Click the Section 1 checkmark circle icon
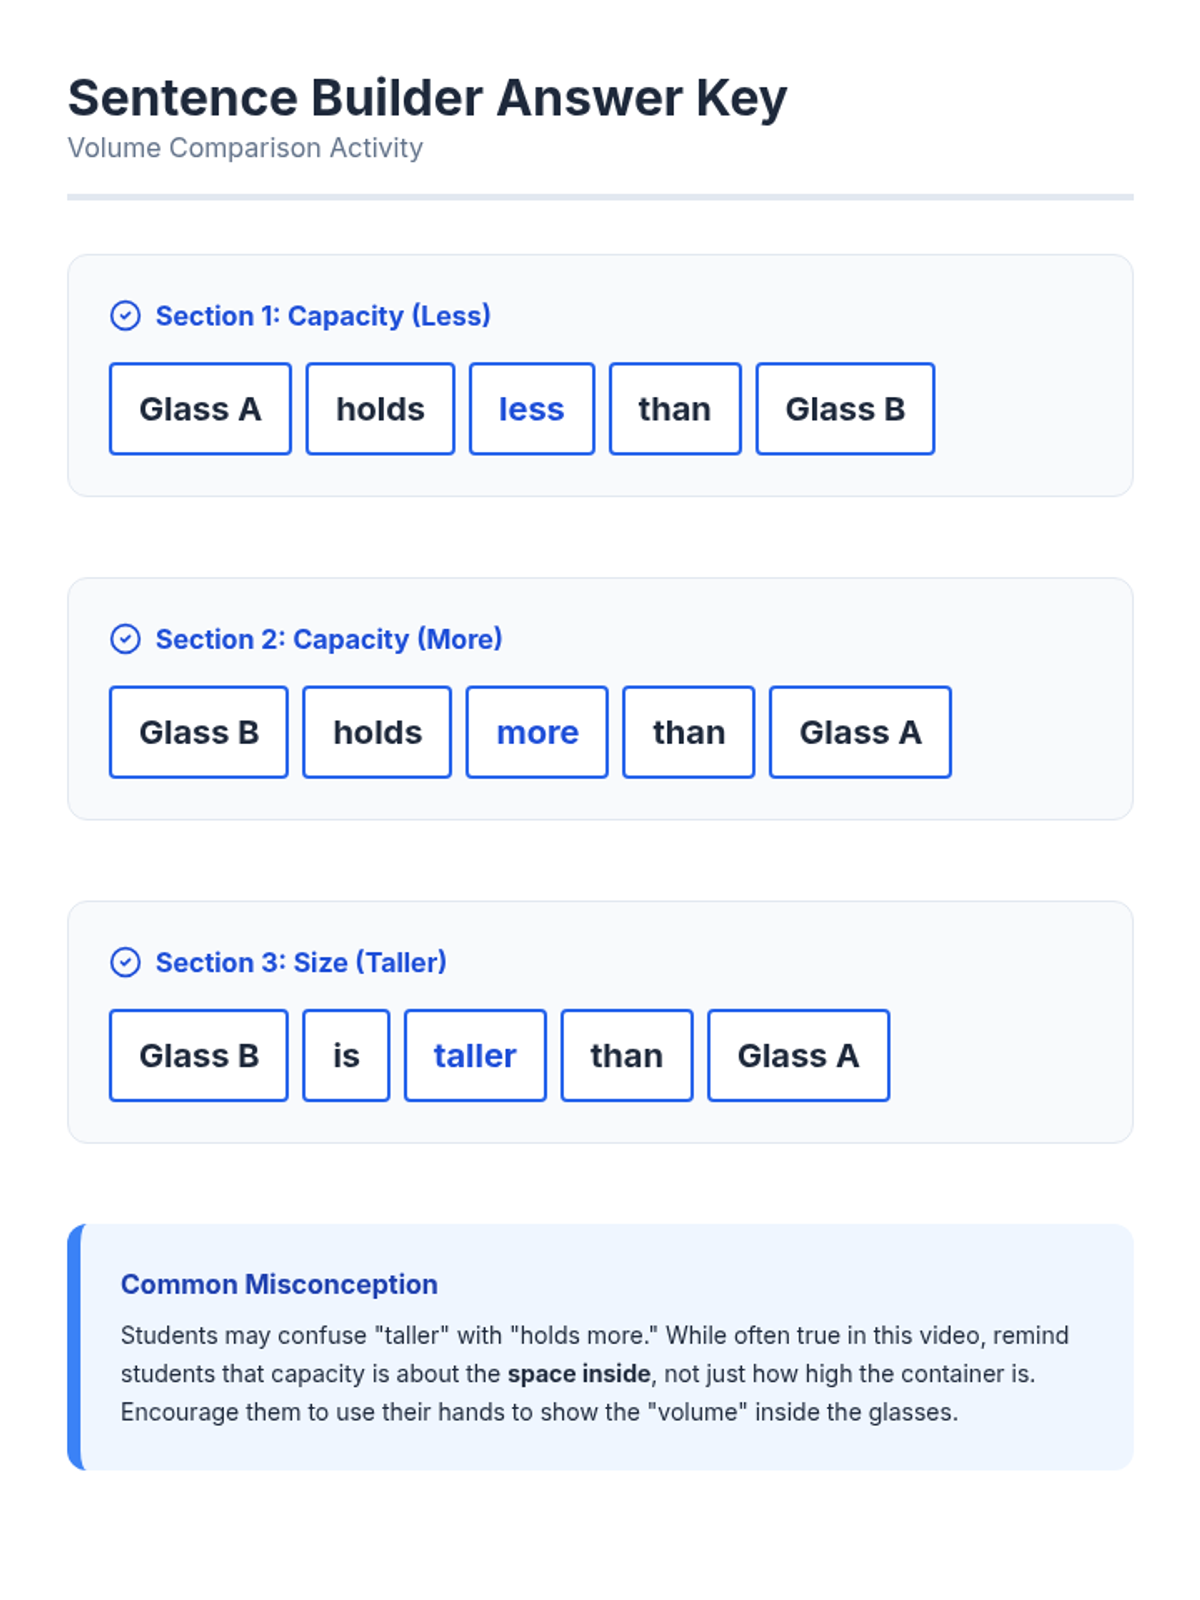 coord(125,316)
